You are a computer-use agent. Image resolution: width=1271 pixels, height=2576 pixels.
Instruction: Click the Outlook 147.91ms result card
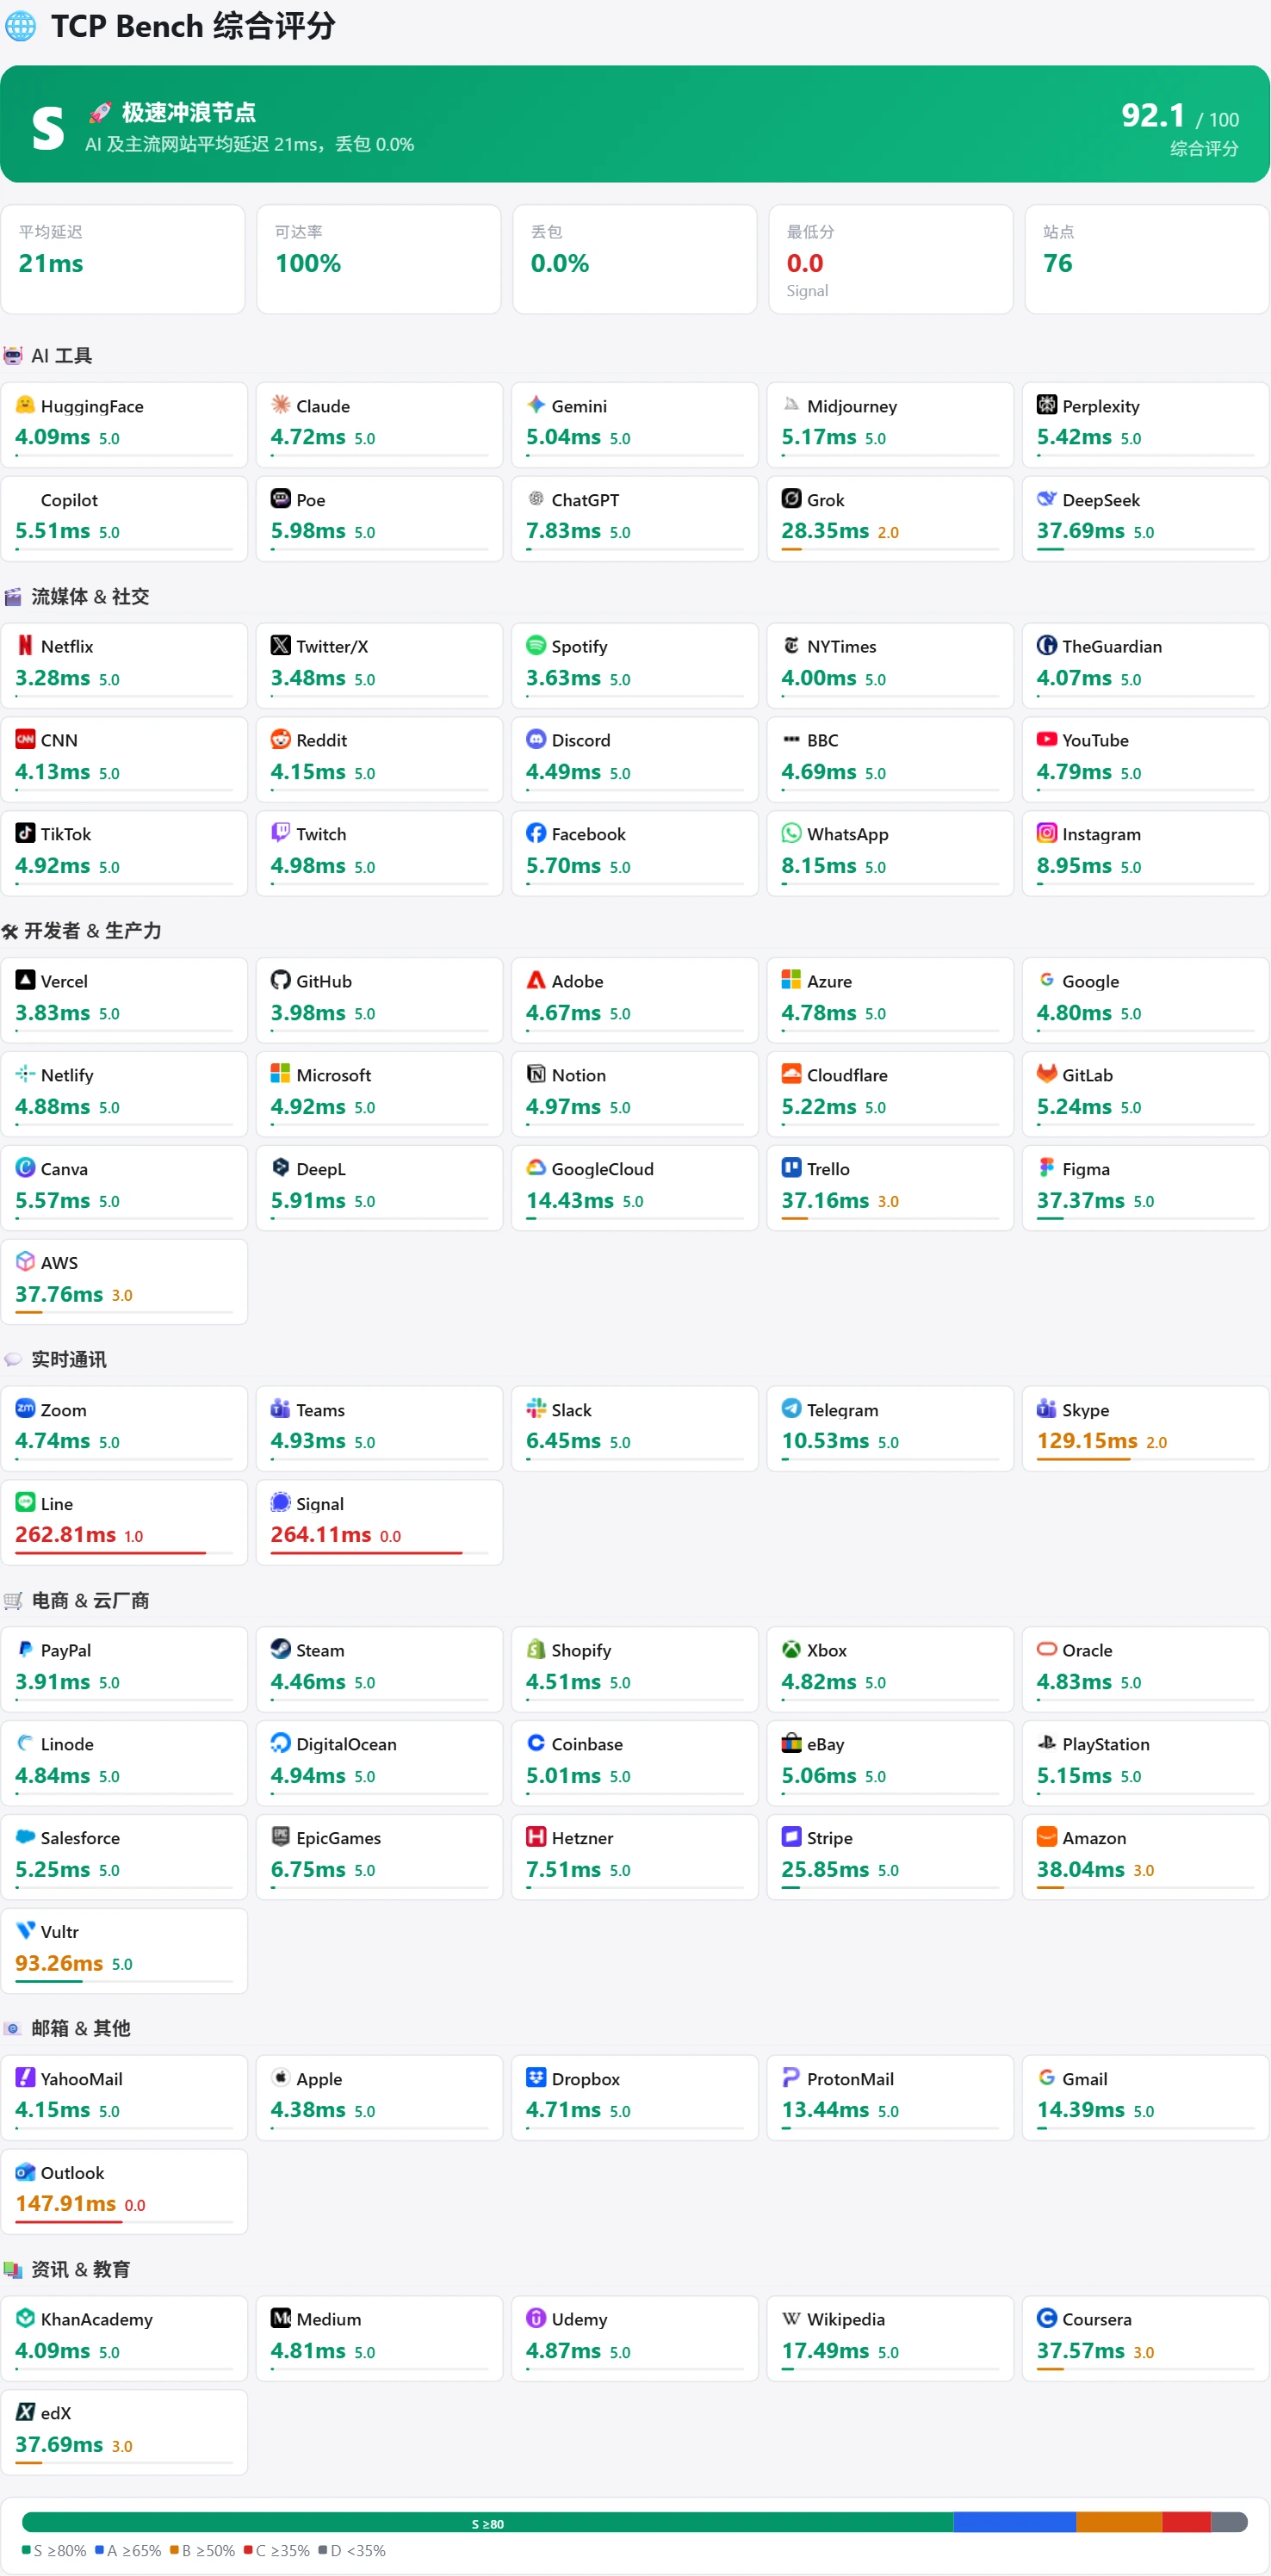pyautogui.click(x=124, y=2191)
